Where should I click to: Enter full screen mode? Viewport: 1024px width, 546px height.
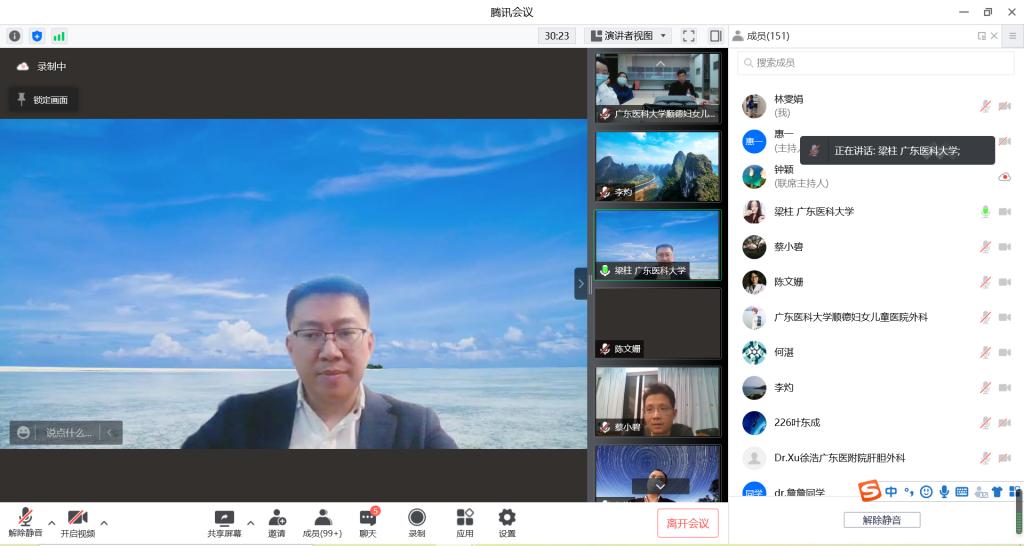[689, 36]
